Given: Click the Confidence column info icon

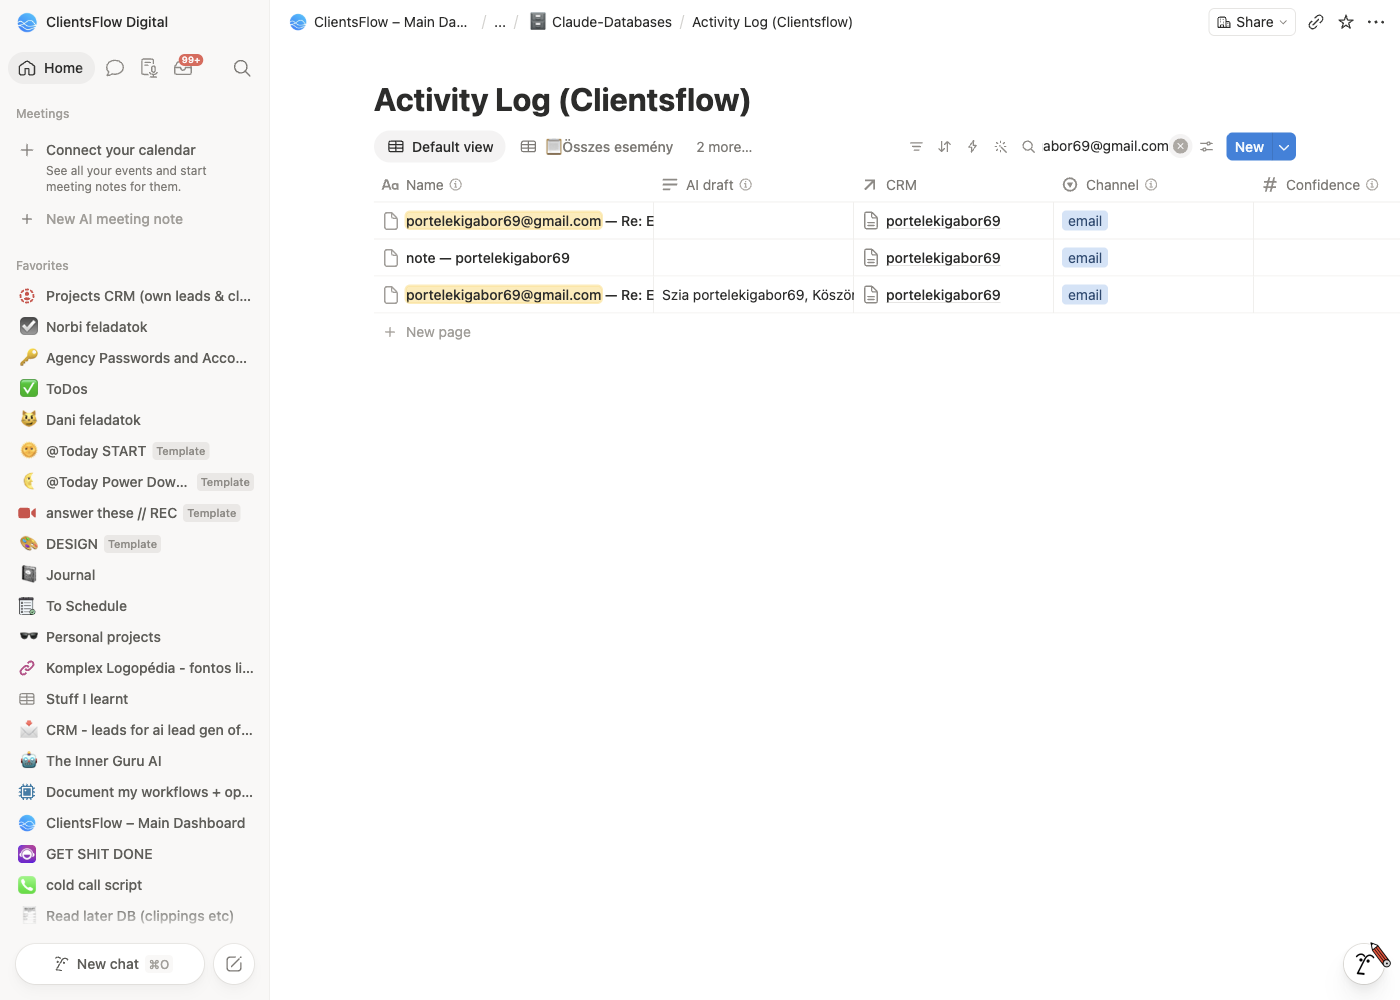Looking at the screenshot, I should 1372,185.
